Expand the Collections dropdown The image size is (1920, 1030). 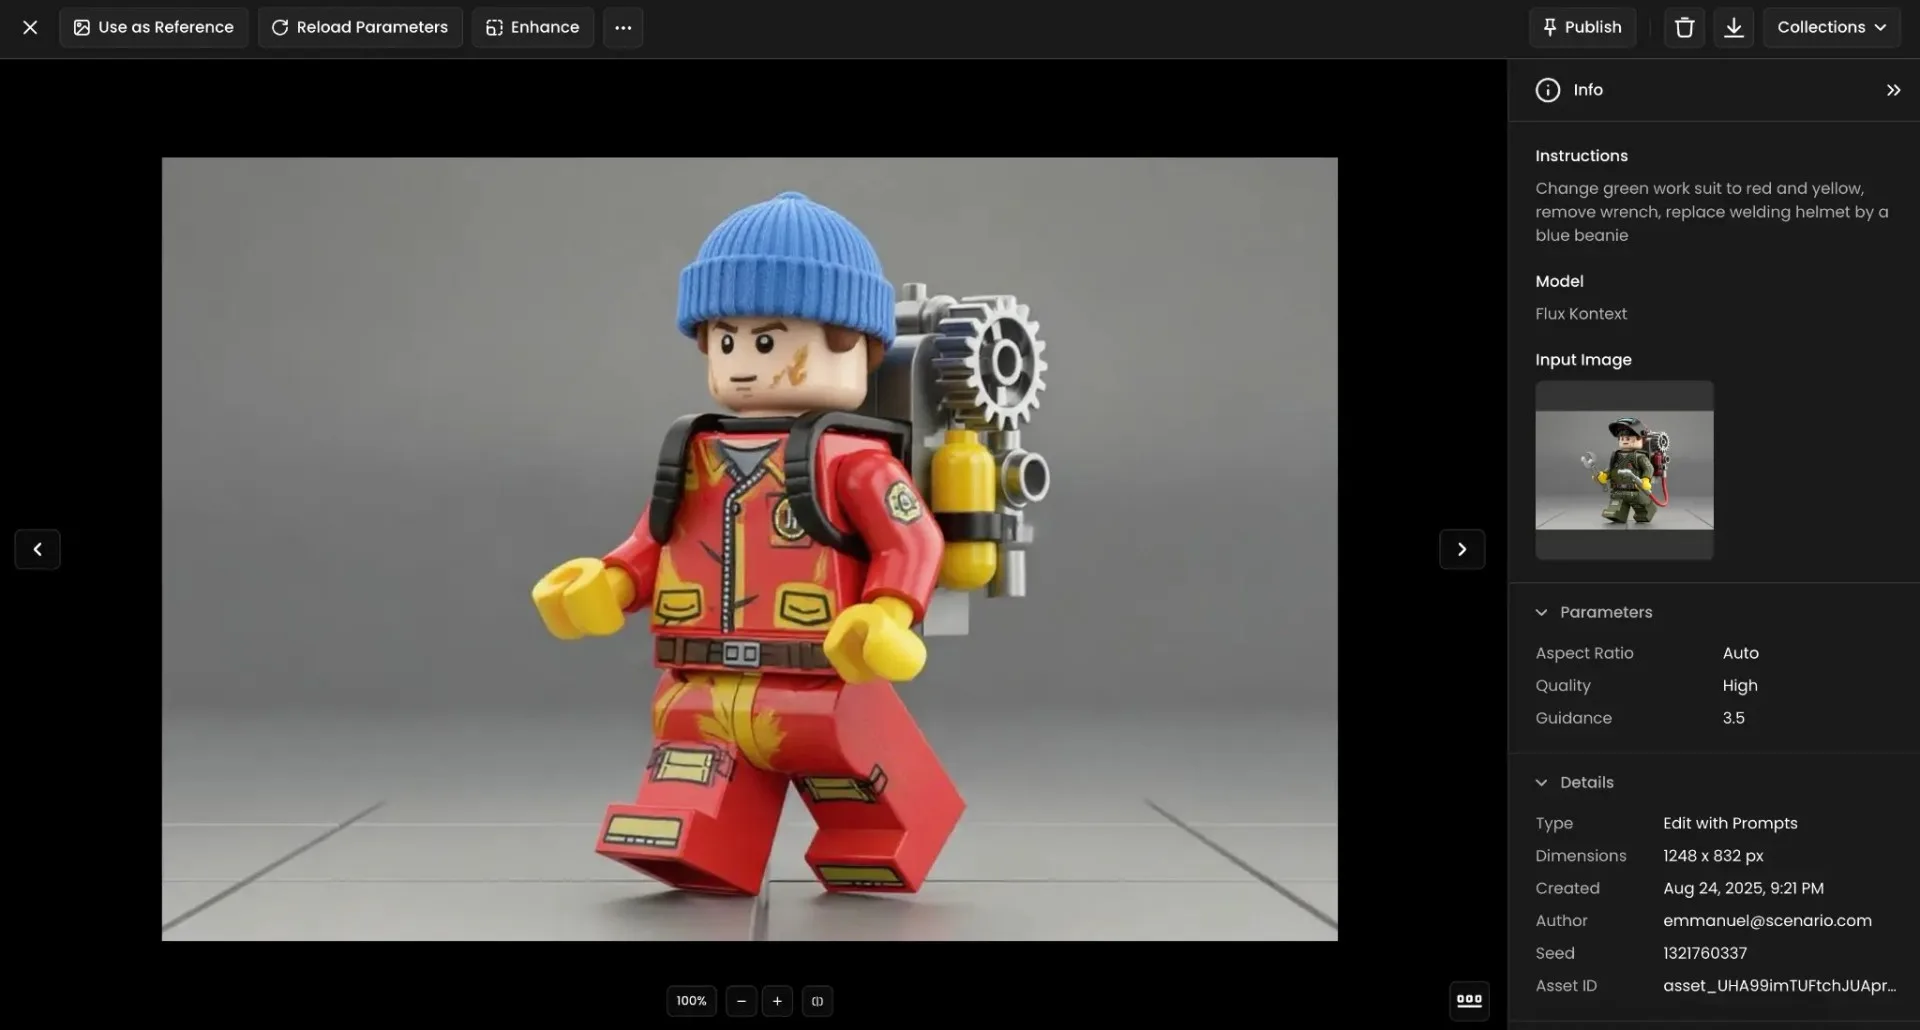(1831, 27)
